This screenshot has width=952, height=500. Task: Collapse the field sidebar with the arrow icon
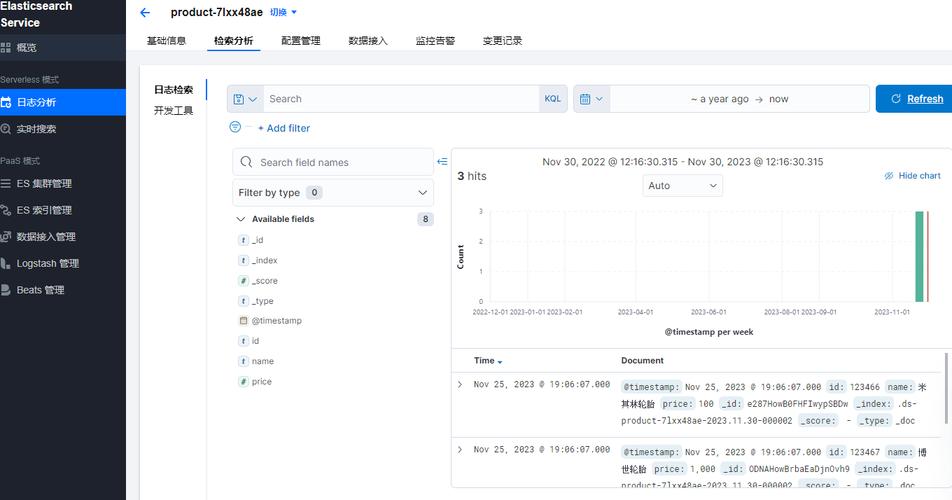pyautogui.click(x=442, y=161)
